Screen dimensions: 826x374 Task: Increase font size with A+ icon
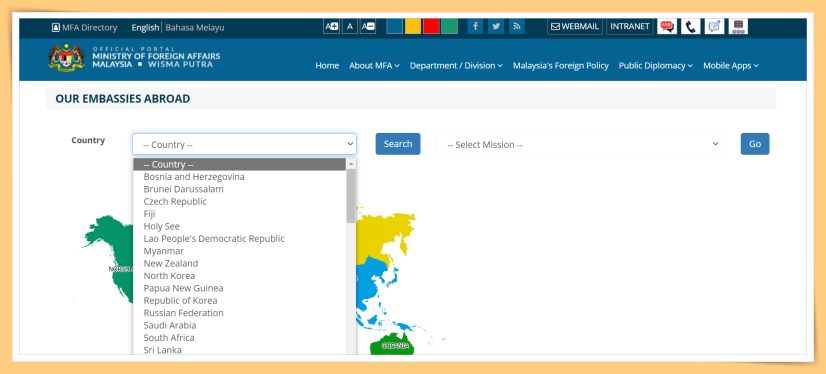[331, 26]
